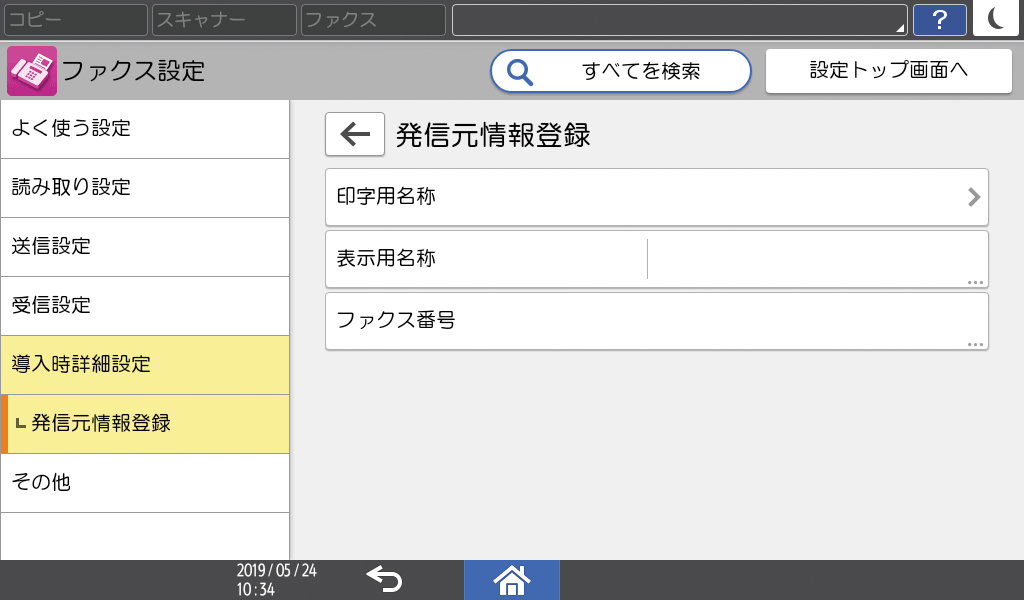1024x600 pixels.
Task: Select the highlighted 導入時詳細設定 item
Action: tap(145, 365)
